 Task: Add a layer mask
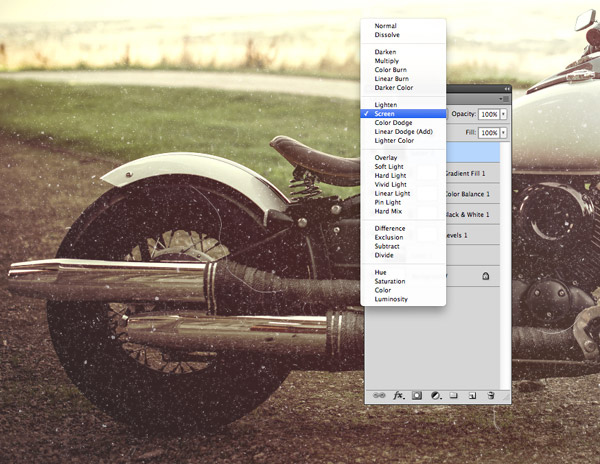point(417,396)
